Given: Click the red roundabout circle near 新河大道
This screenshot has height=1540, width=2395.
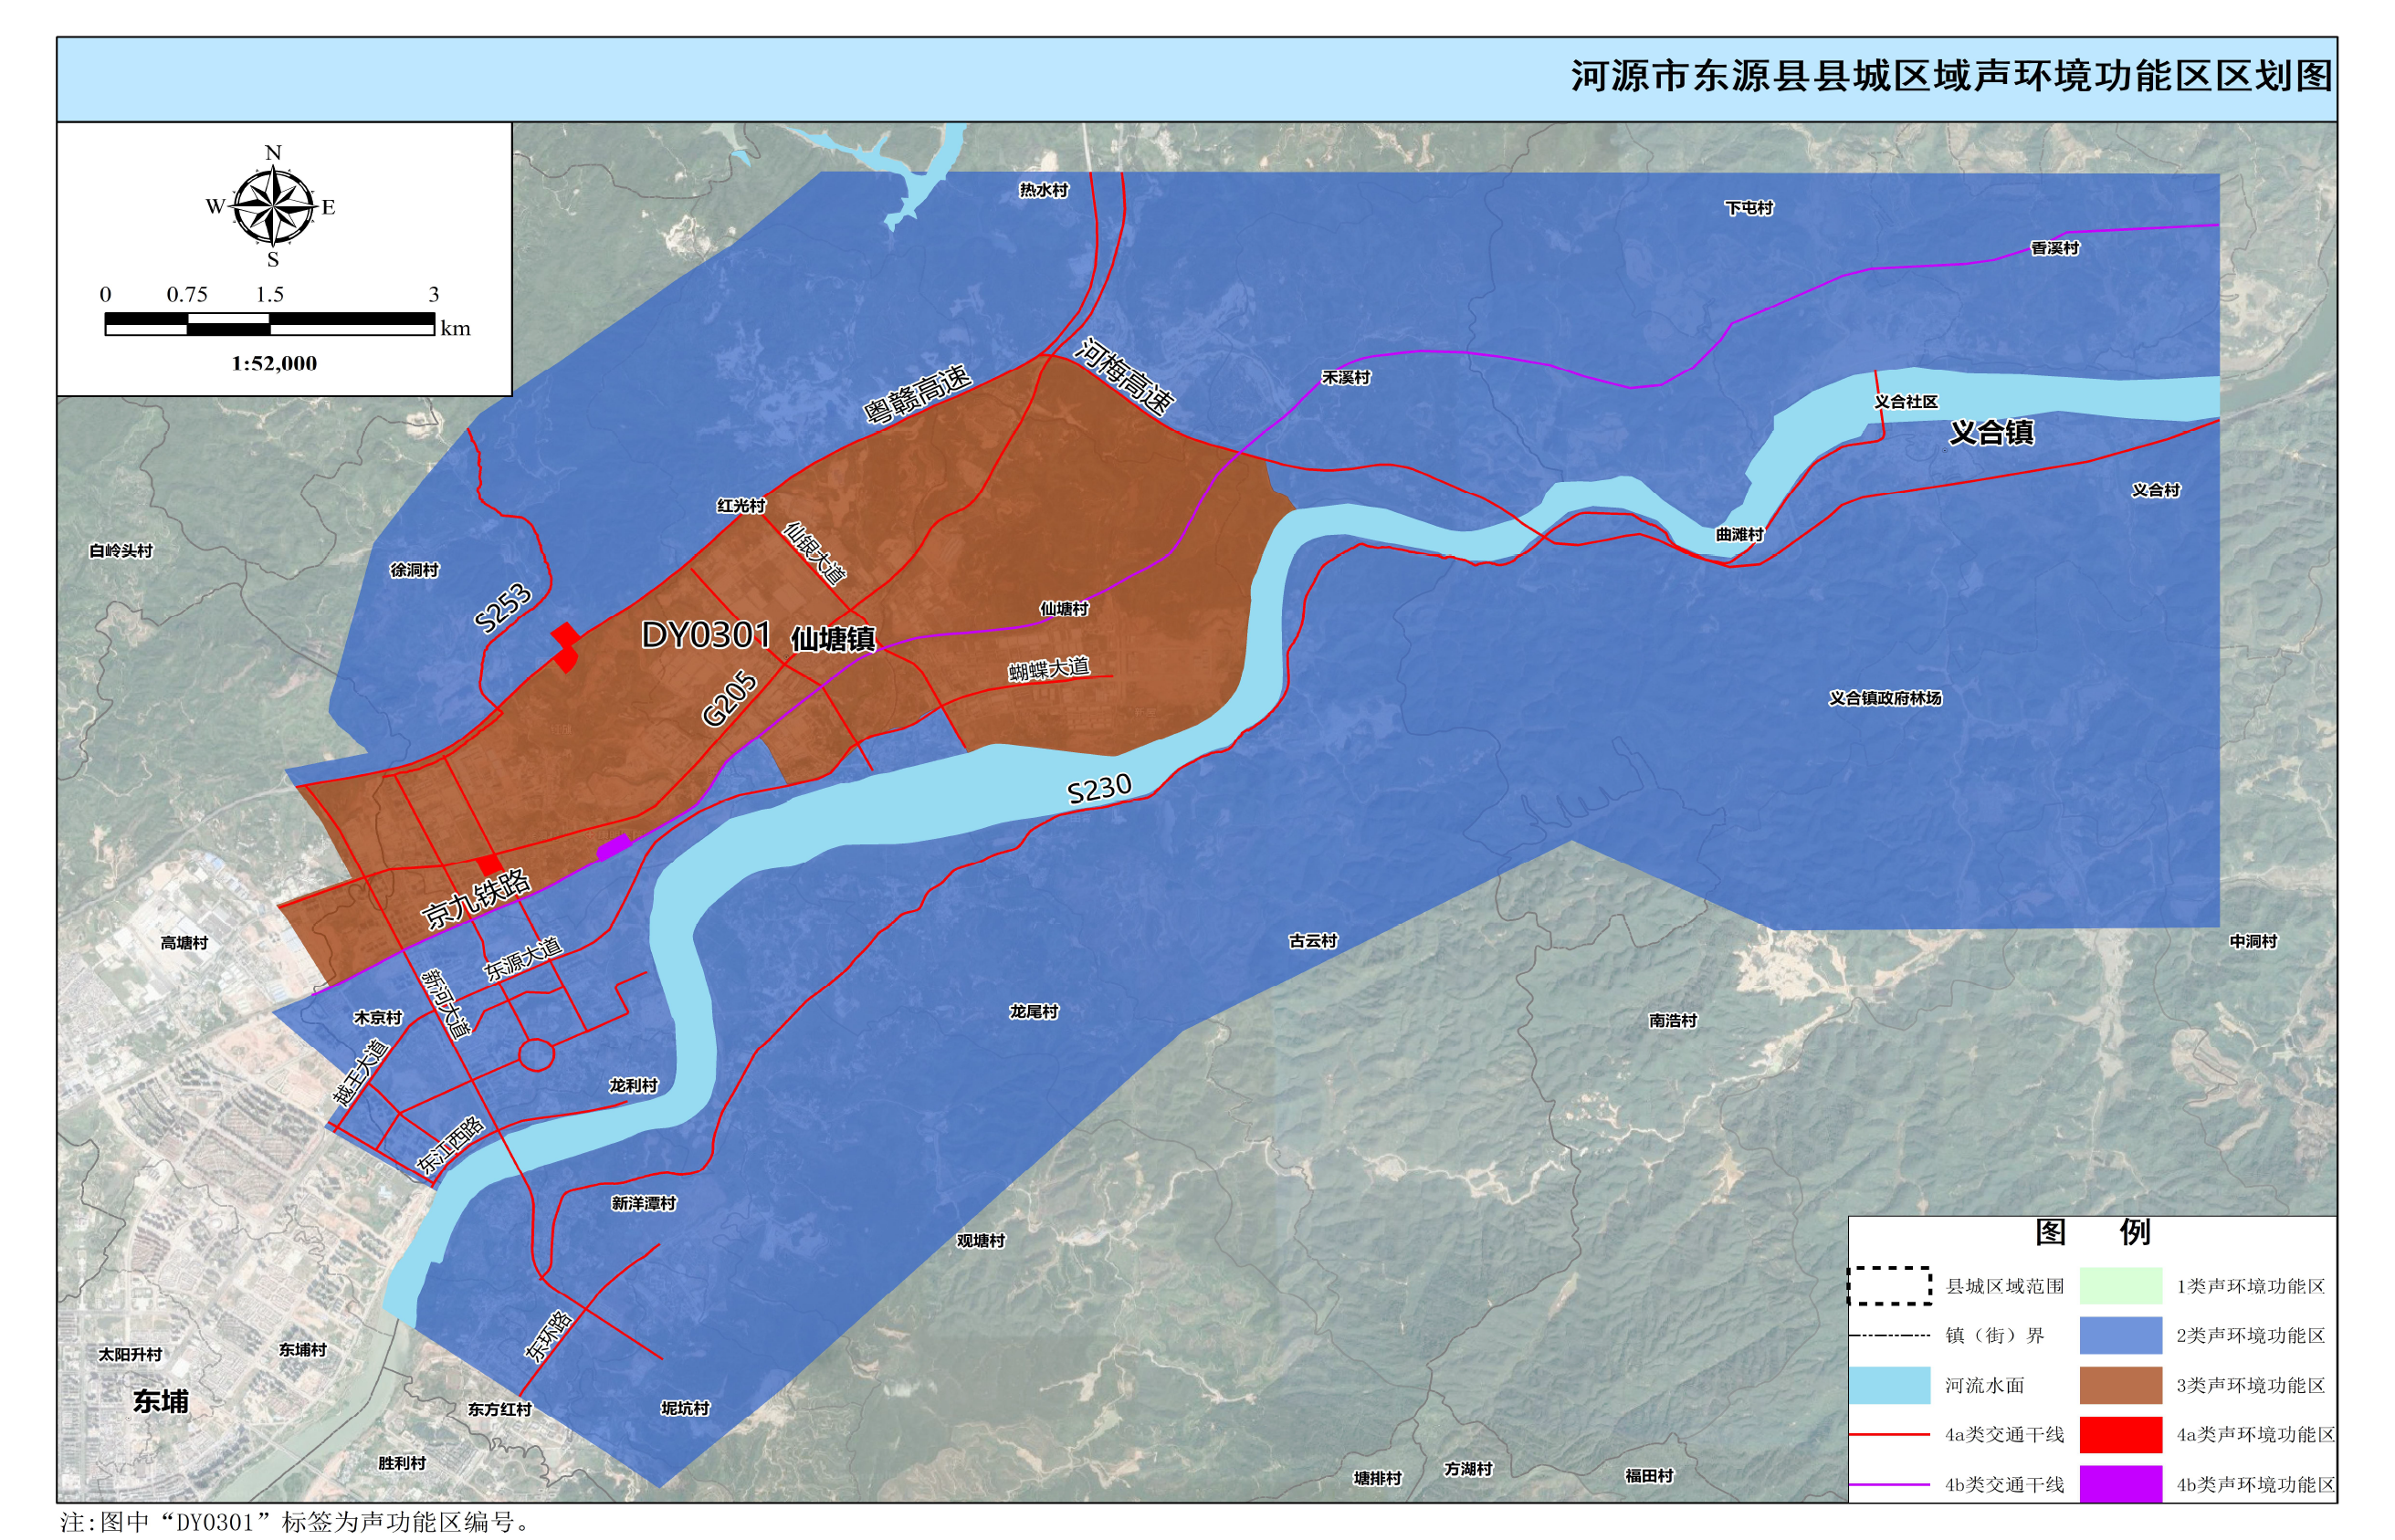Looking at the screenshot, I should click(536, 1054).
